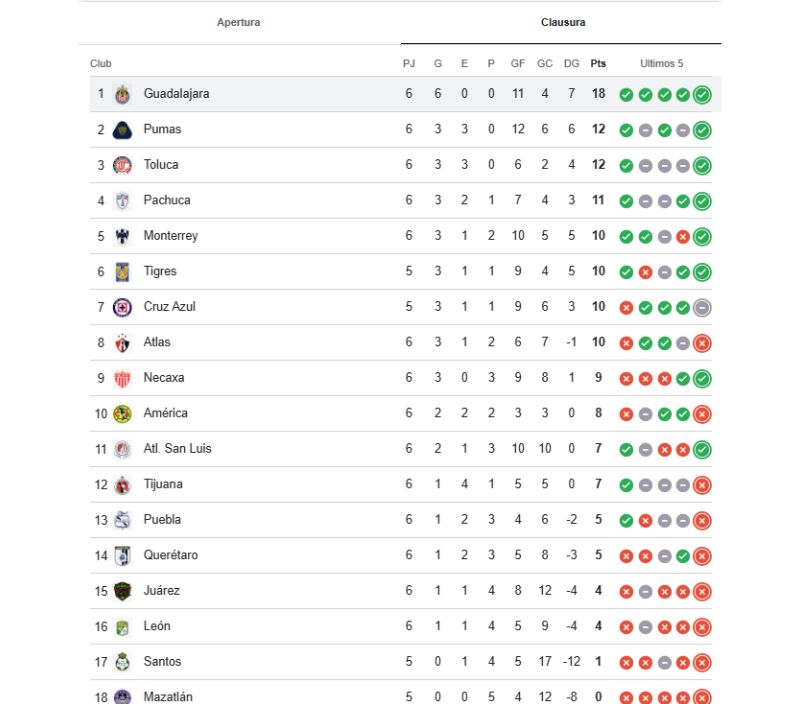Click the Juárez team badge
The width and height of the screenshot is (800, 704).
122,591
